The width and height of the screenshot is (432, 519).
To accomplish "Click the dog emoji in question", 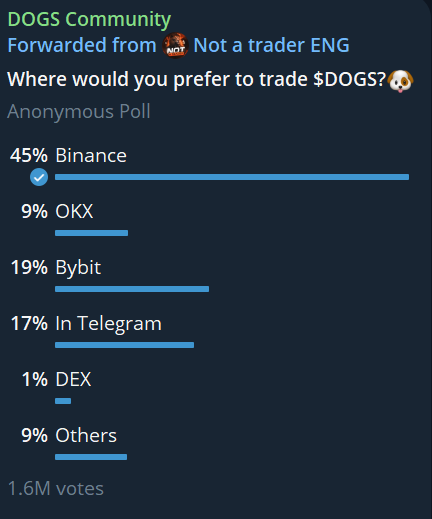I will pyautogui.click(x=400, y=81).
